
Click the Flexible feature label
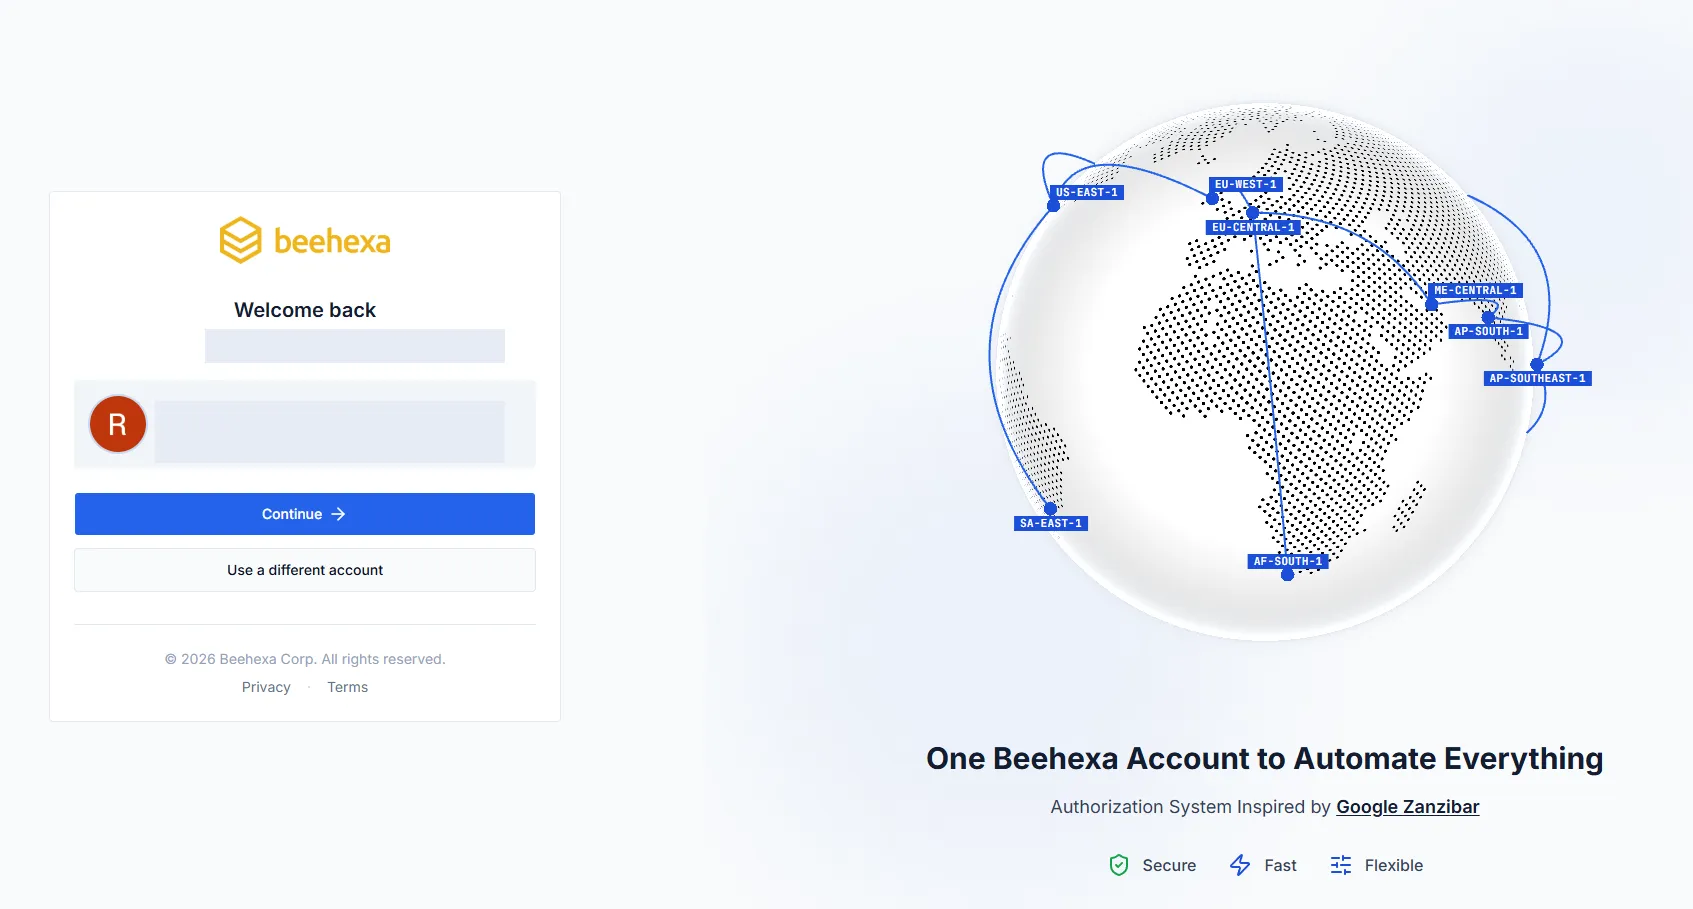[1393, 865]
